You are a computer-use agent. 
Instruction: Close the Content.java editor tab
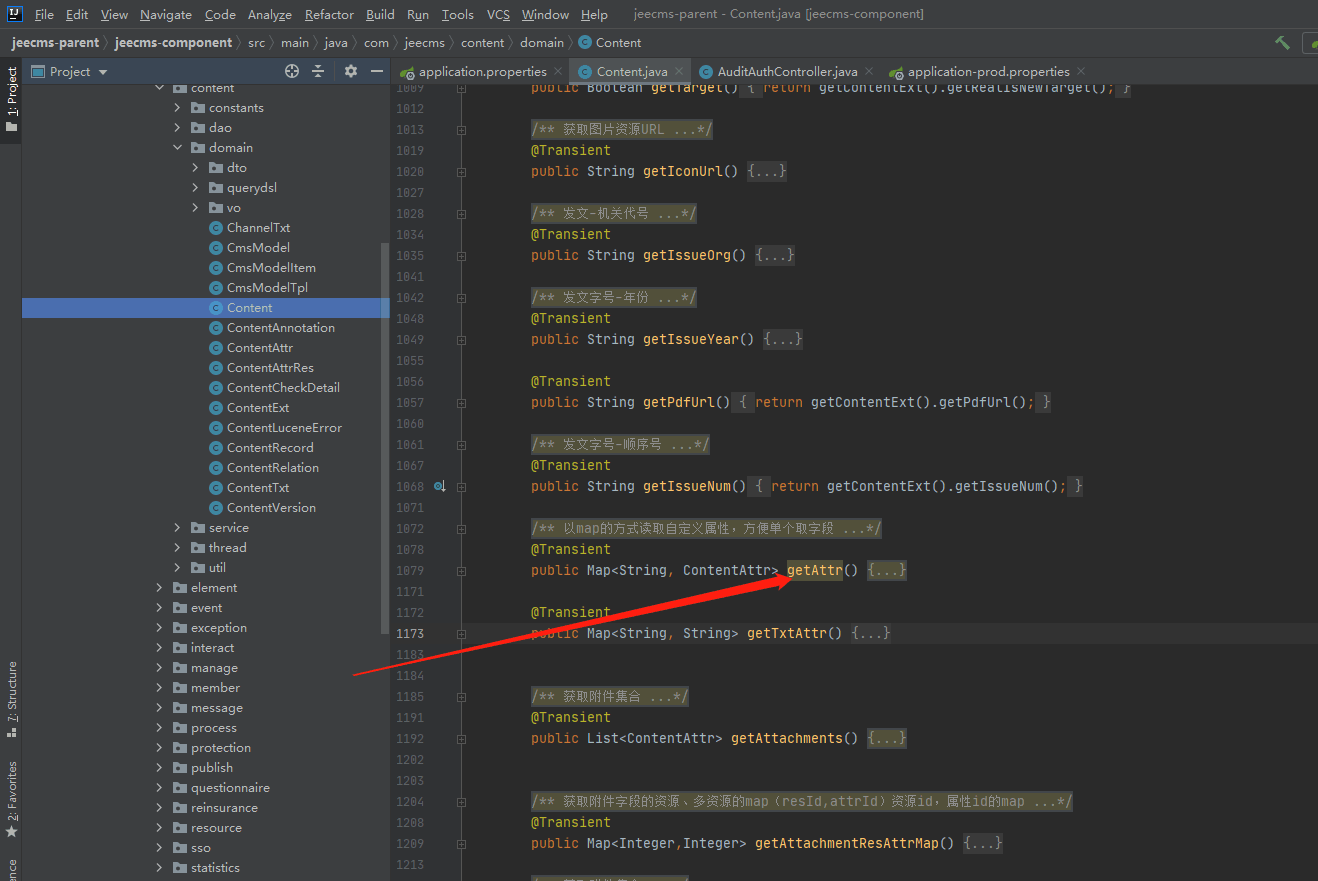click(x=679, y=72)
